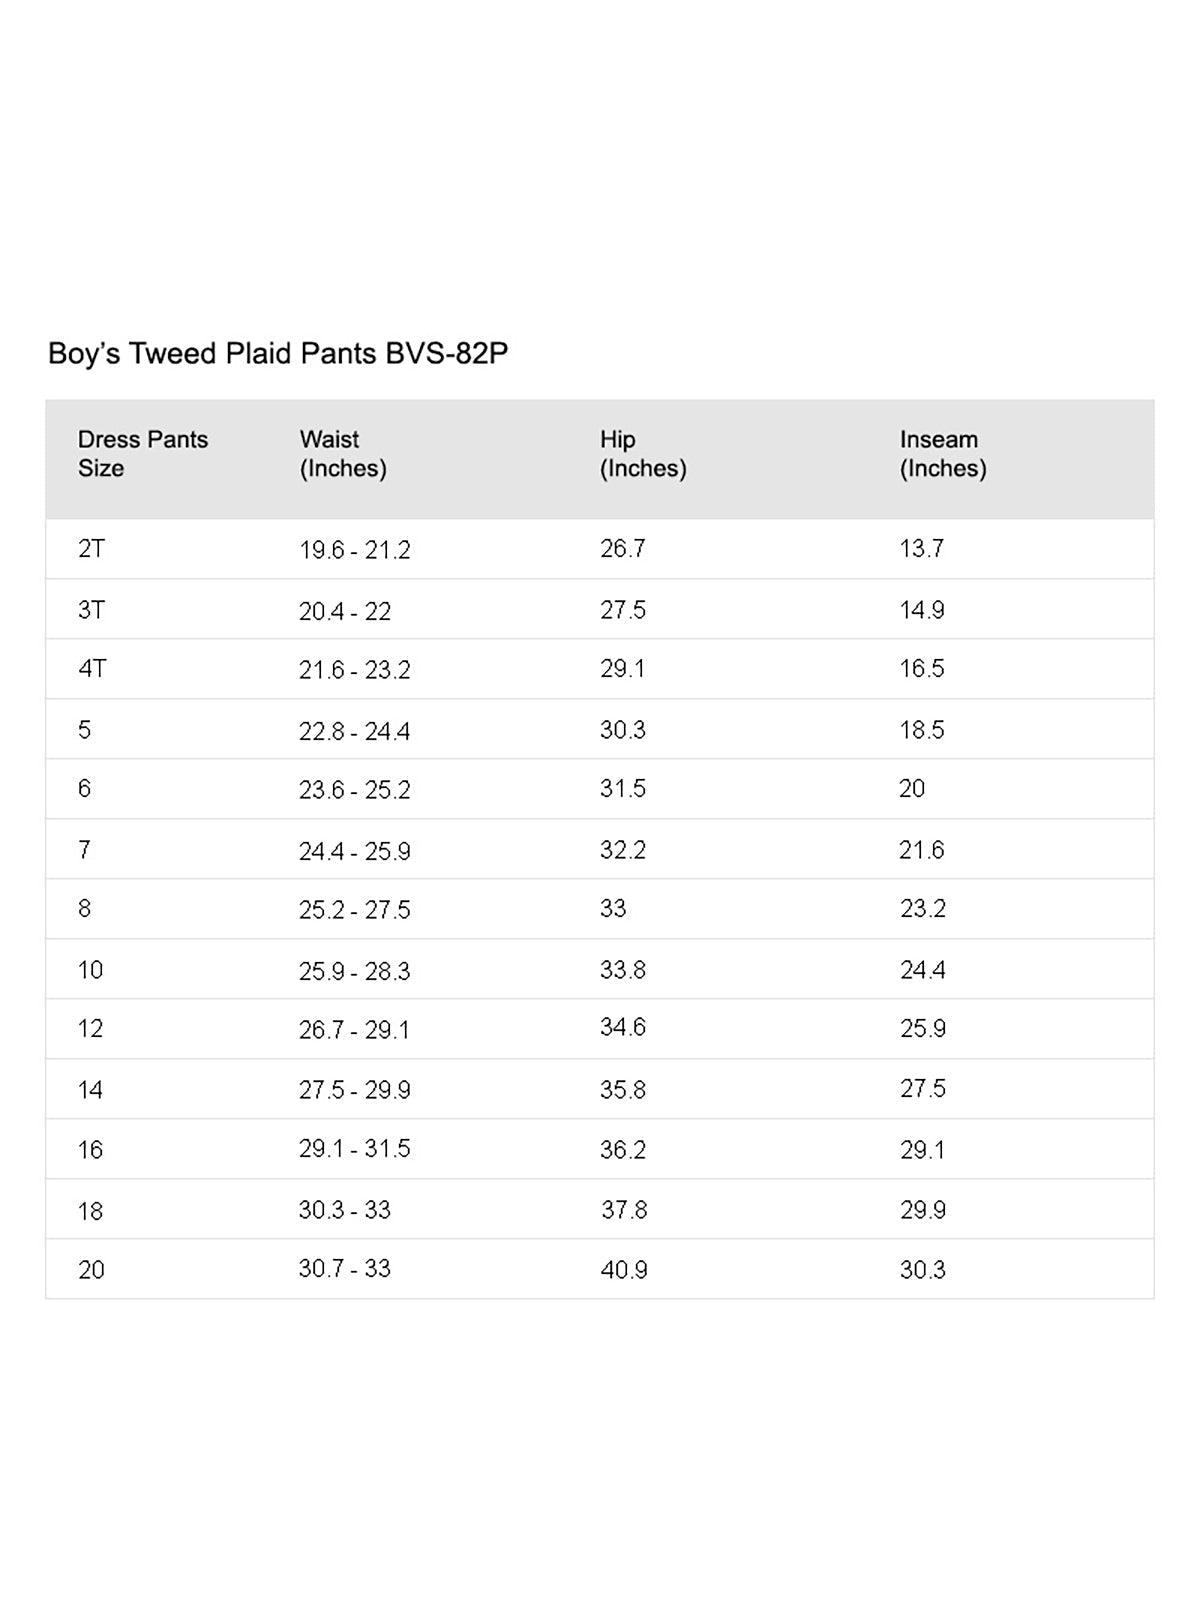Select hip value 37.8 for size 18
The image size is (1200, 1600).
624,1210
